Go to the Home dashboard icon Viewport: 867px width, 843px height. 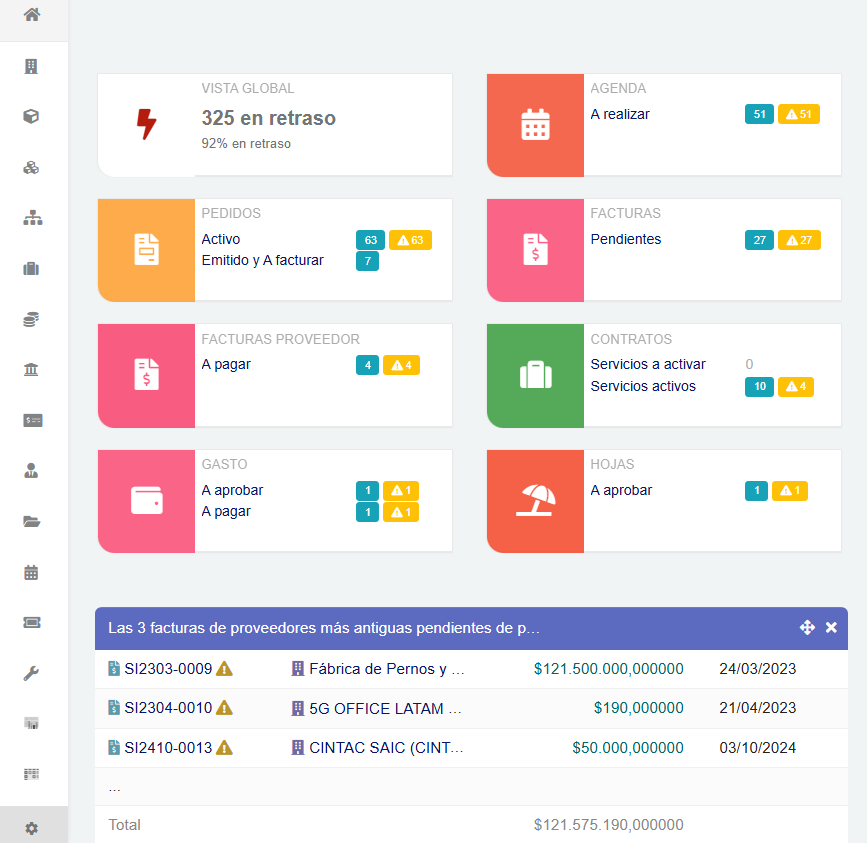[x=32, y=15]
